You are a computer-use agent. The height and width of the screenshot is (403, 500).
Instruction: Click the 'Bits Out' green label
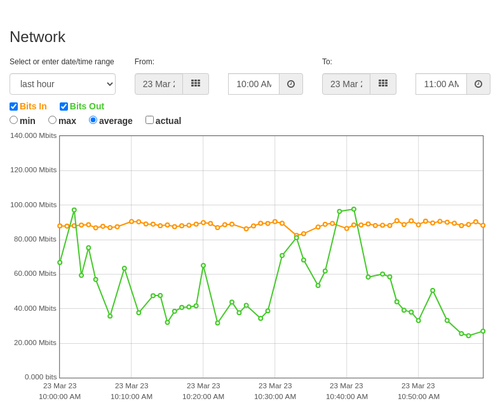[87, 106]
